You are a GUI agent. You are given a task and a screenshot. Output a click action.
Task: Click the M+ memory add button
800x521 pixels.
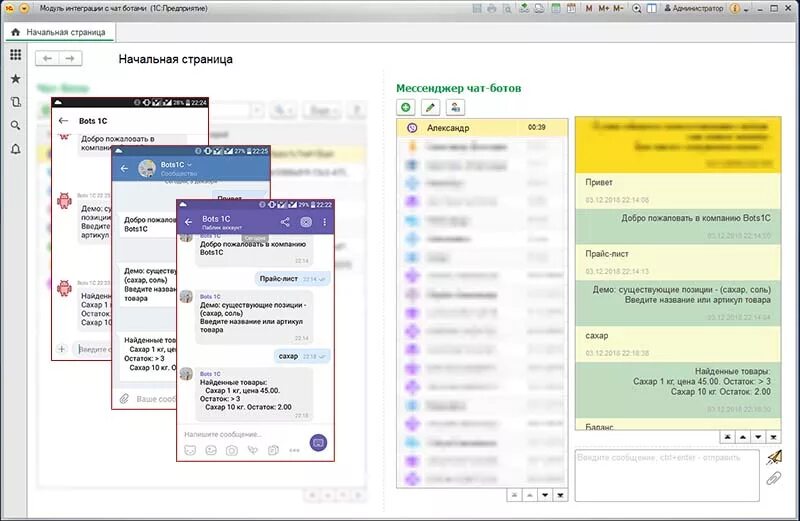(604, 9)
